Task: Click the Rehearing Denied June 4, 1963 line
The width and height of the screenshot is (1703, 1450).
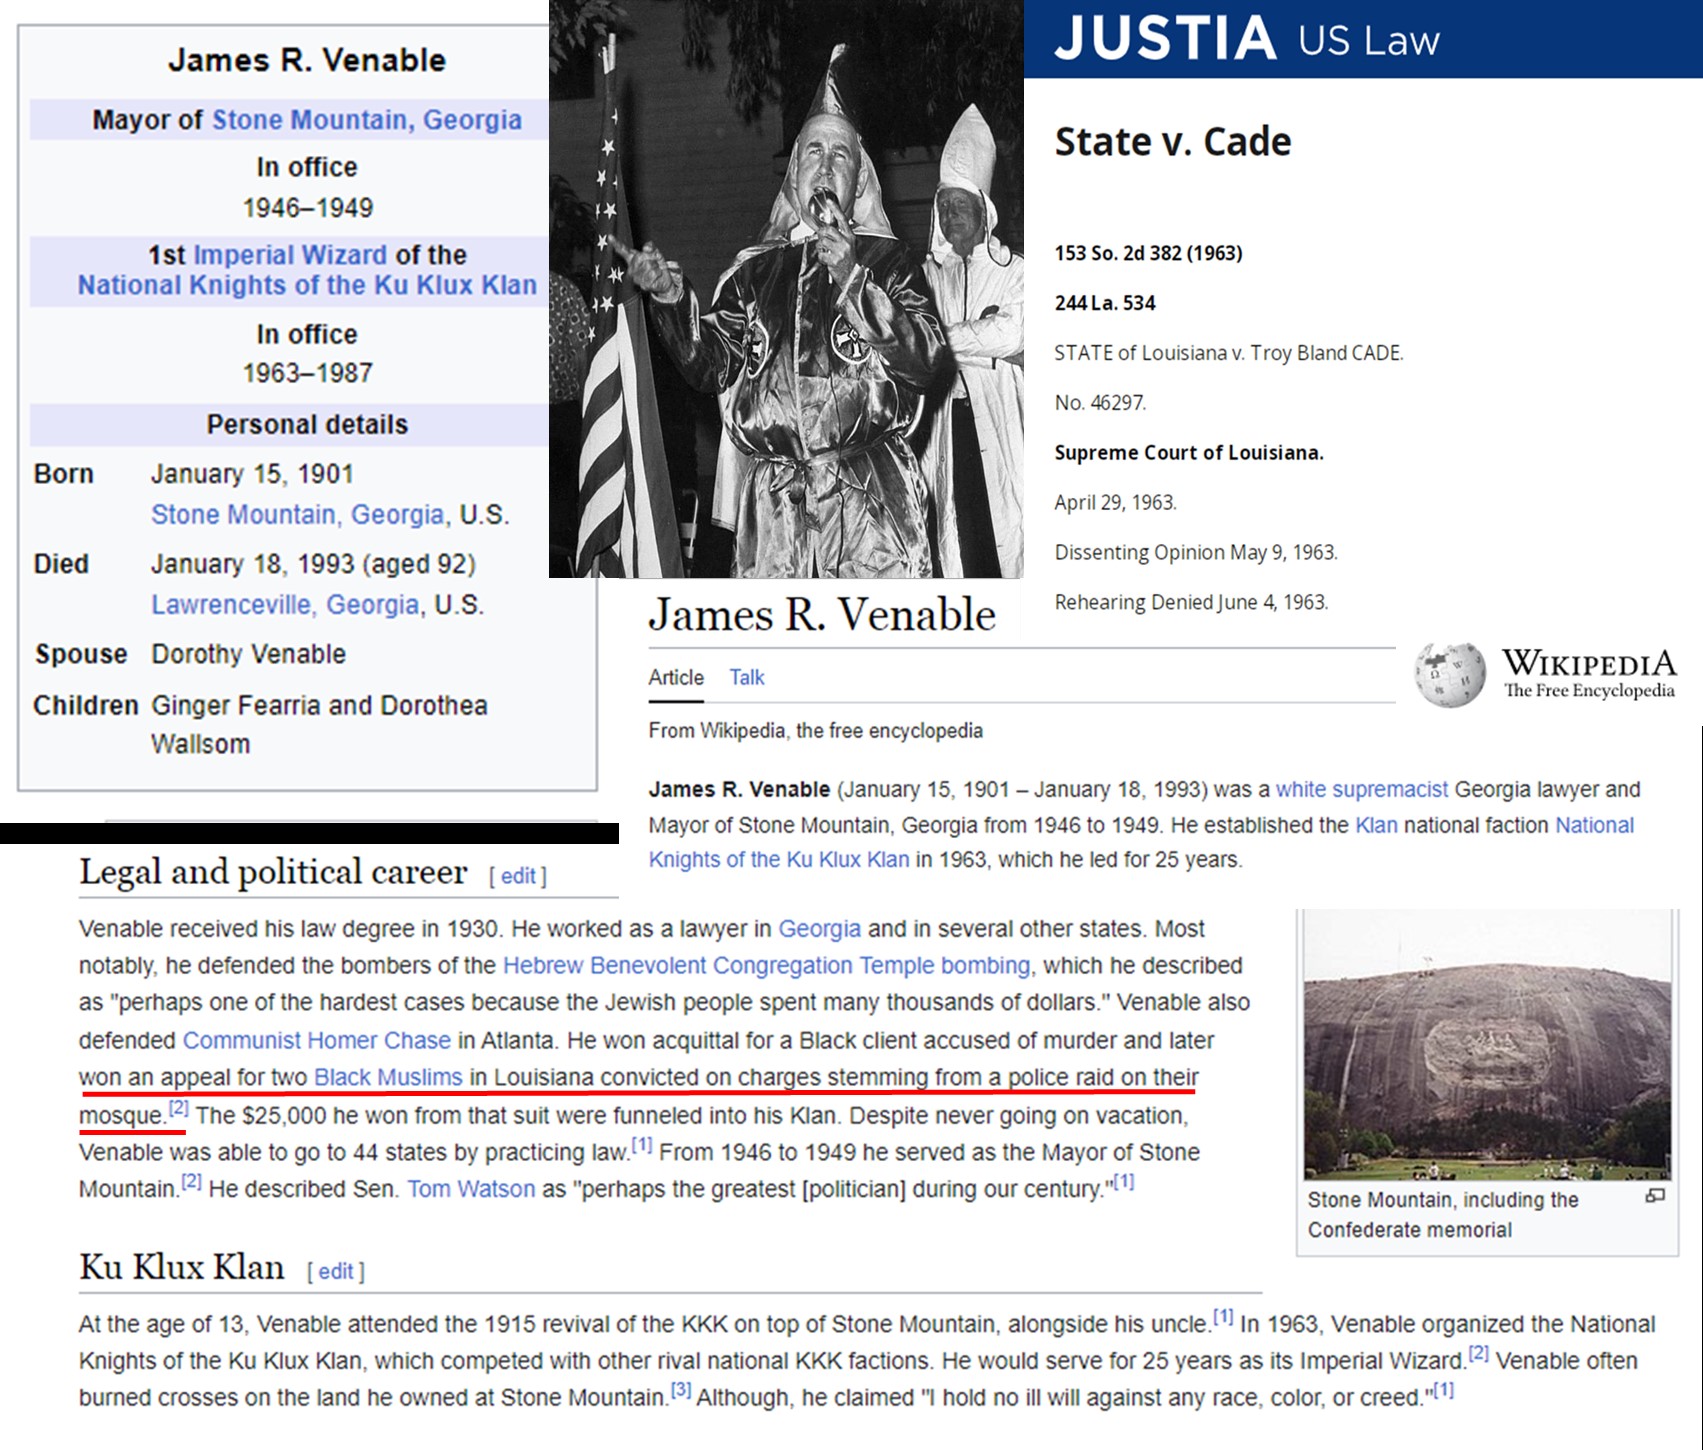Action: click(x=1191, y=602)
